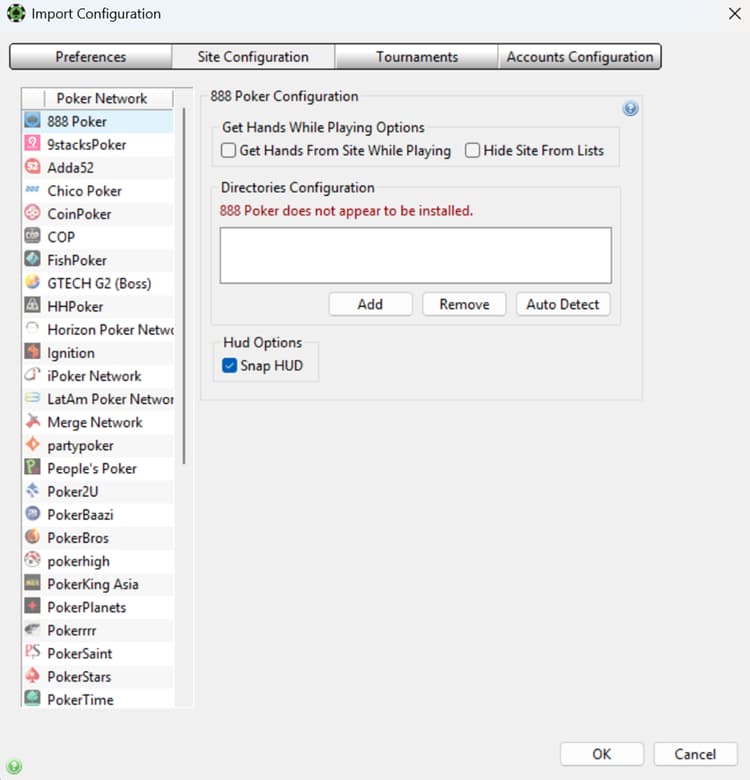Cancel the Import Configuration dialog

[x=695, y=754]
